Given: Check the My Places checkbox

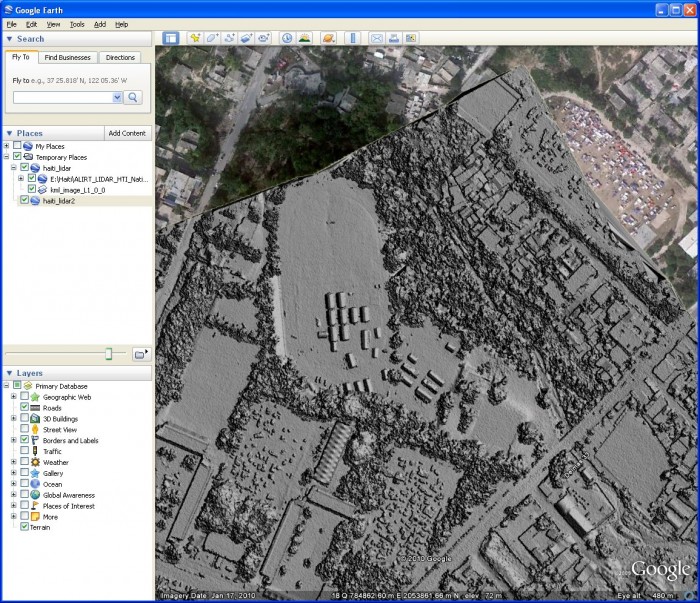Looking at the screenshot, I should [x=17, y=146].
